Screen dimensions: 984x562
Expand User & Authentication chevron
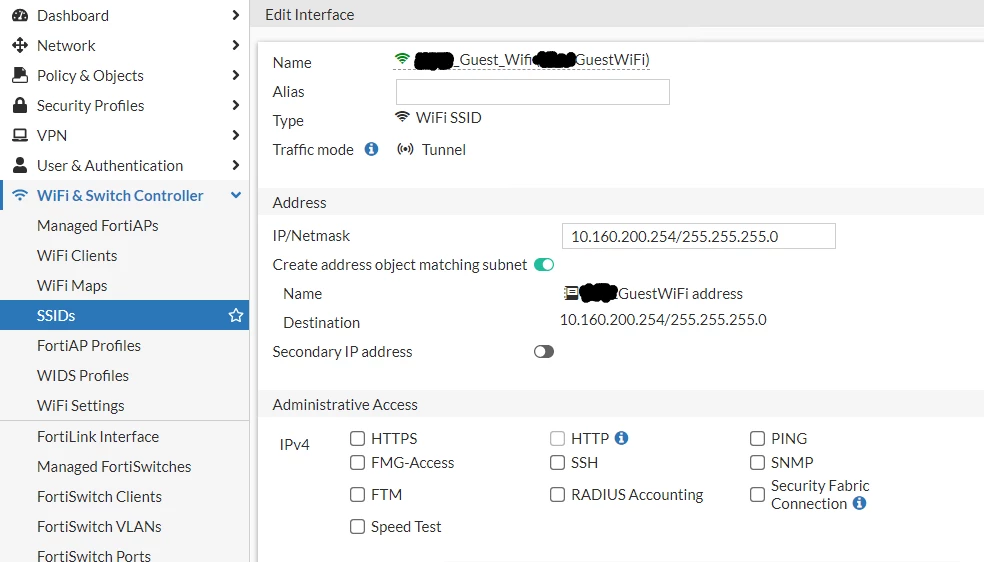(235, 165)
